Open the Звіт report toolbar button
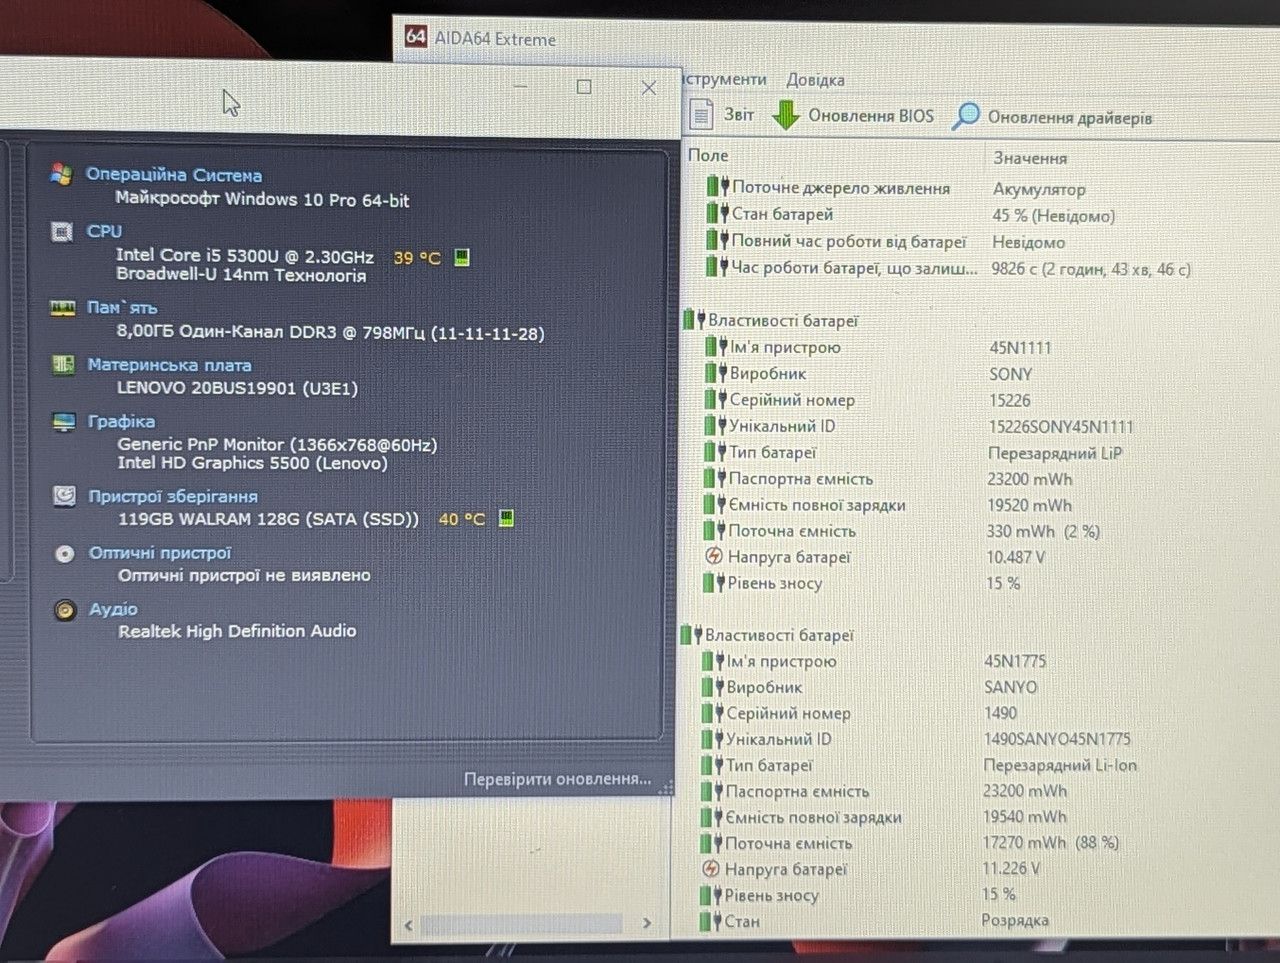This screenshot has height=963, width=1280. (x=722, y=115)
